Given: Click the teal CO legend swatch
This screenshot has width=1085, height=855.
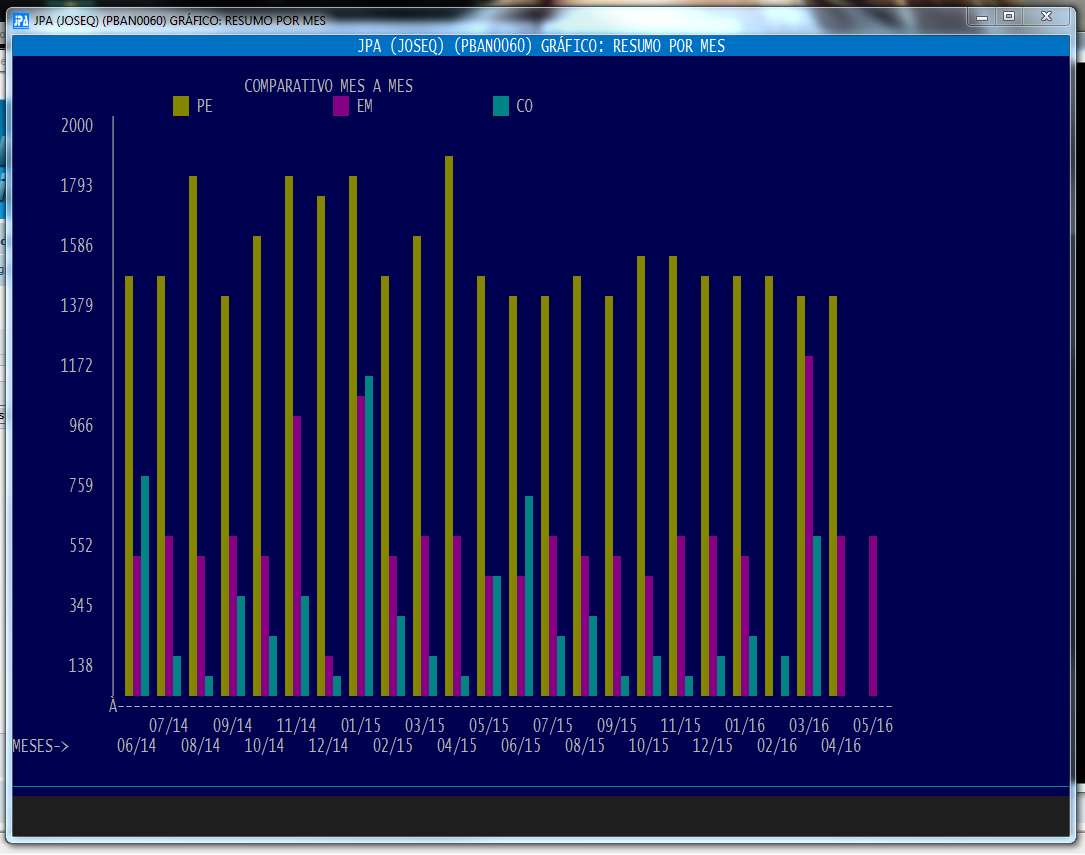Looking at the screenshot, I should [x=501, y=106].
